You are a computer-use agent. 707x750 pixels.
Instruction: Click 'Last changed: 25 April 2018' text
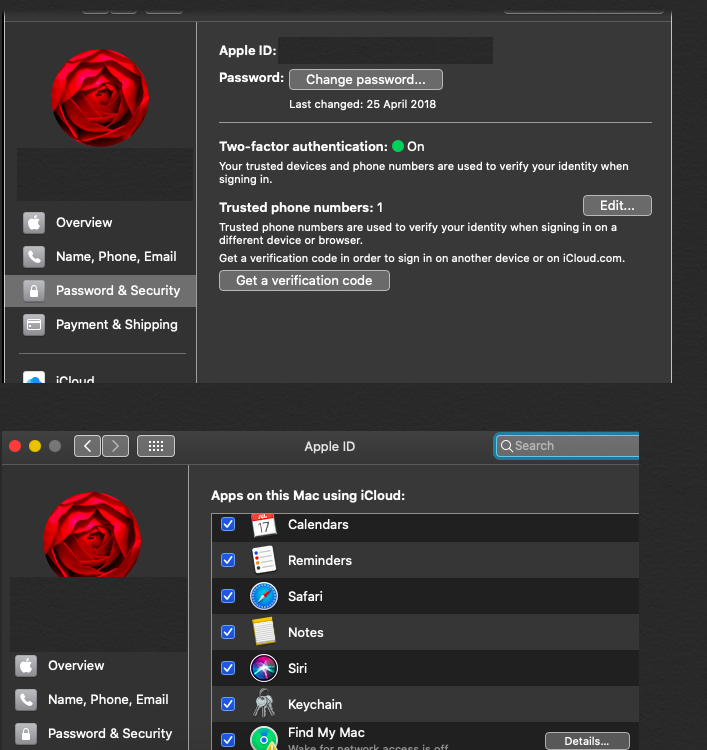tap(362, 104)
